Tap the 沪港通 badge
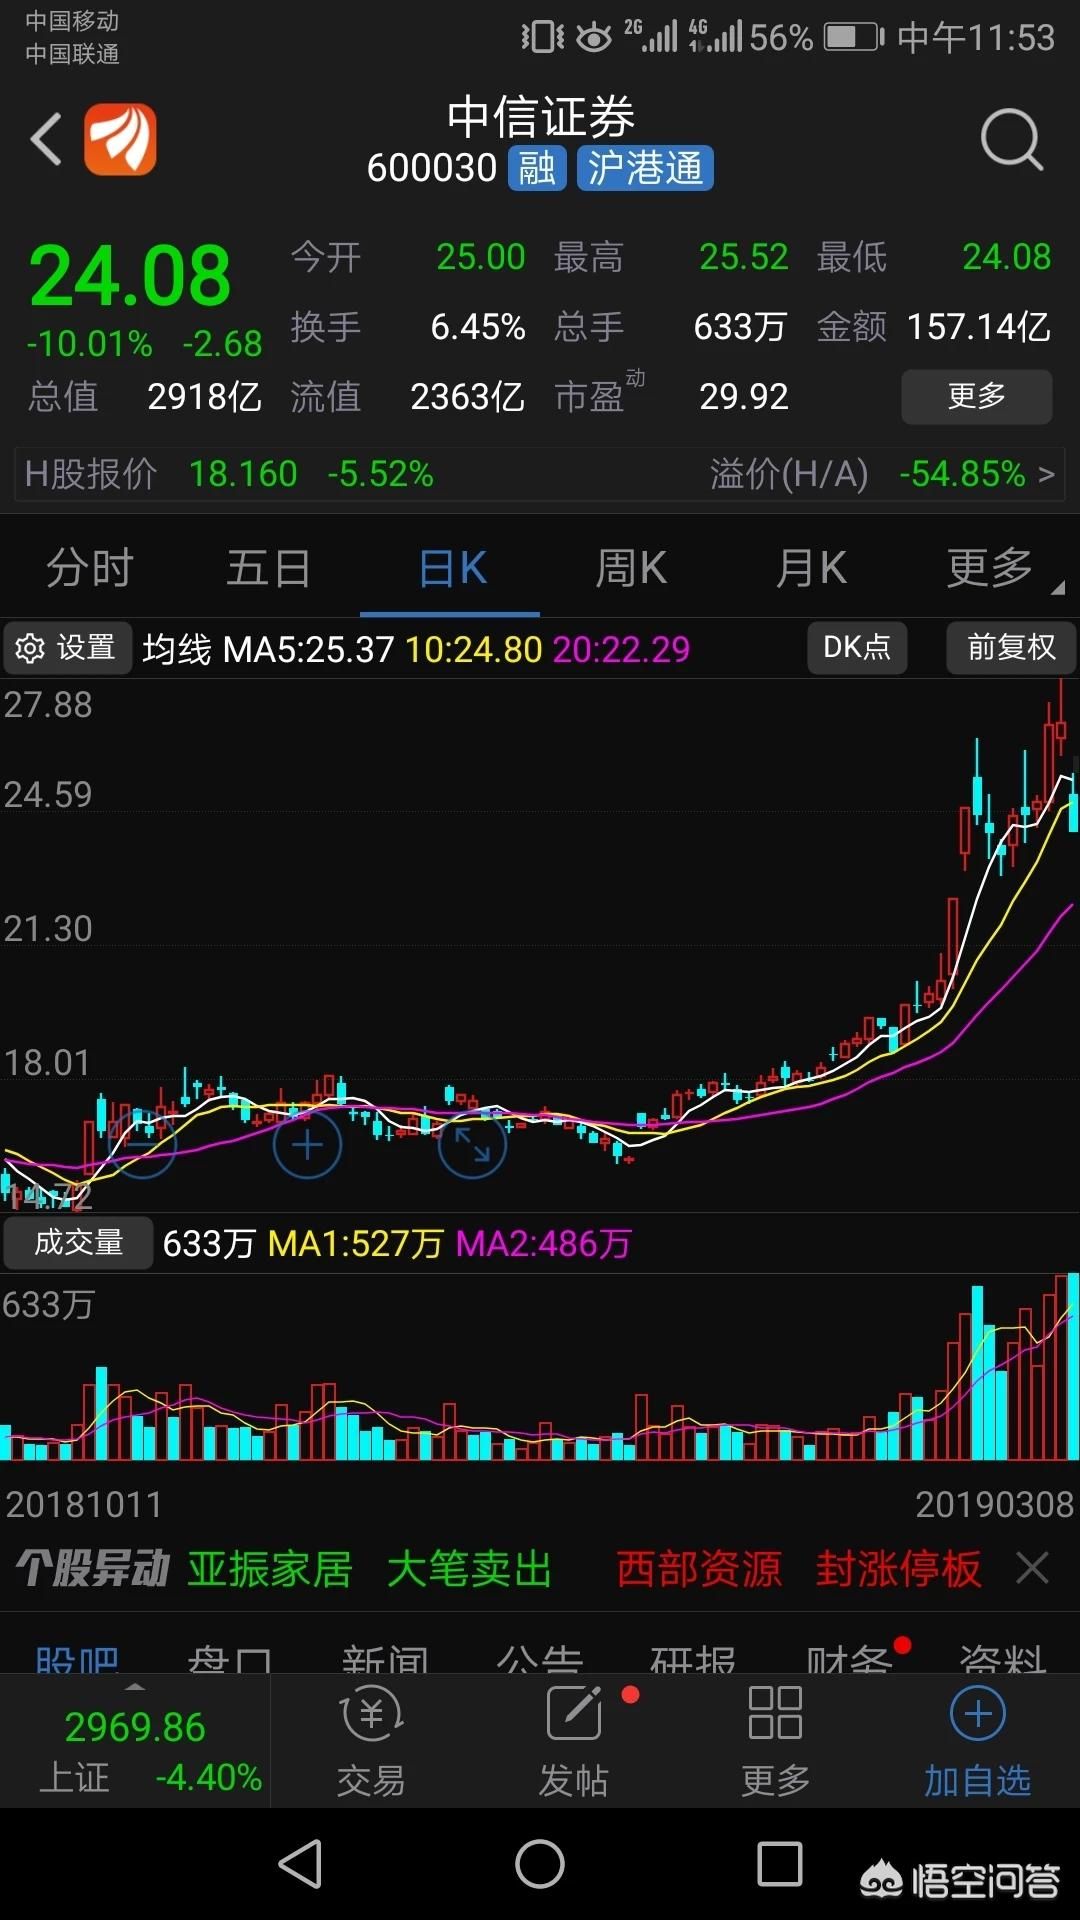 (645, 168)
